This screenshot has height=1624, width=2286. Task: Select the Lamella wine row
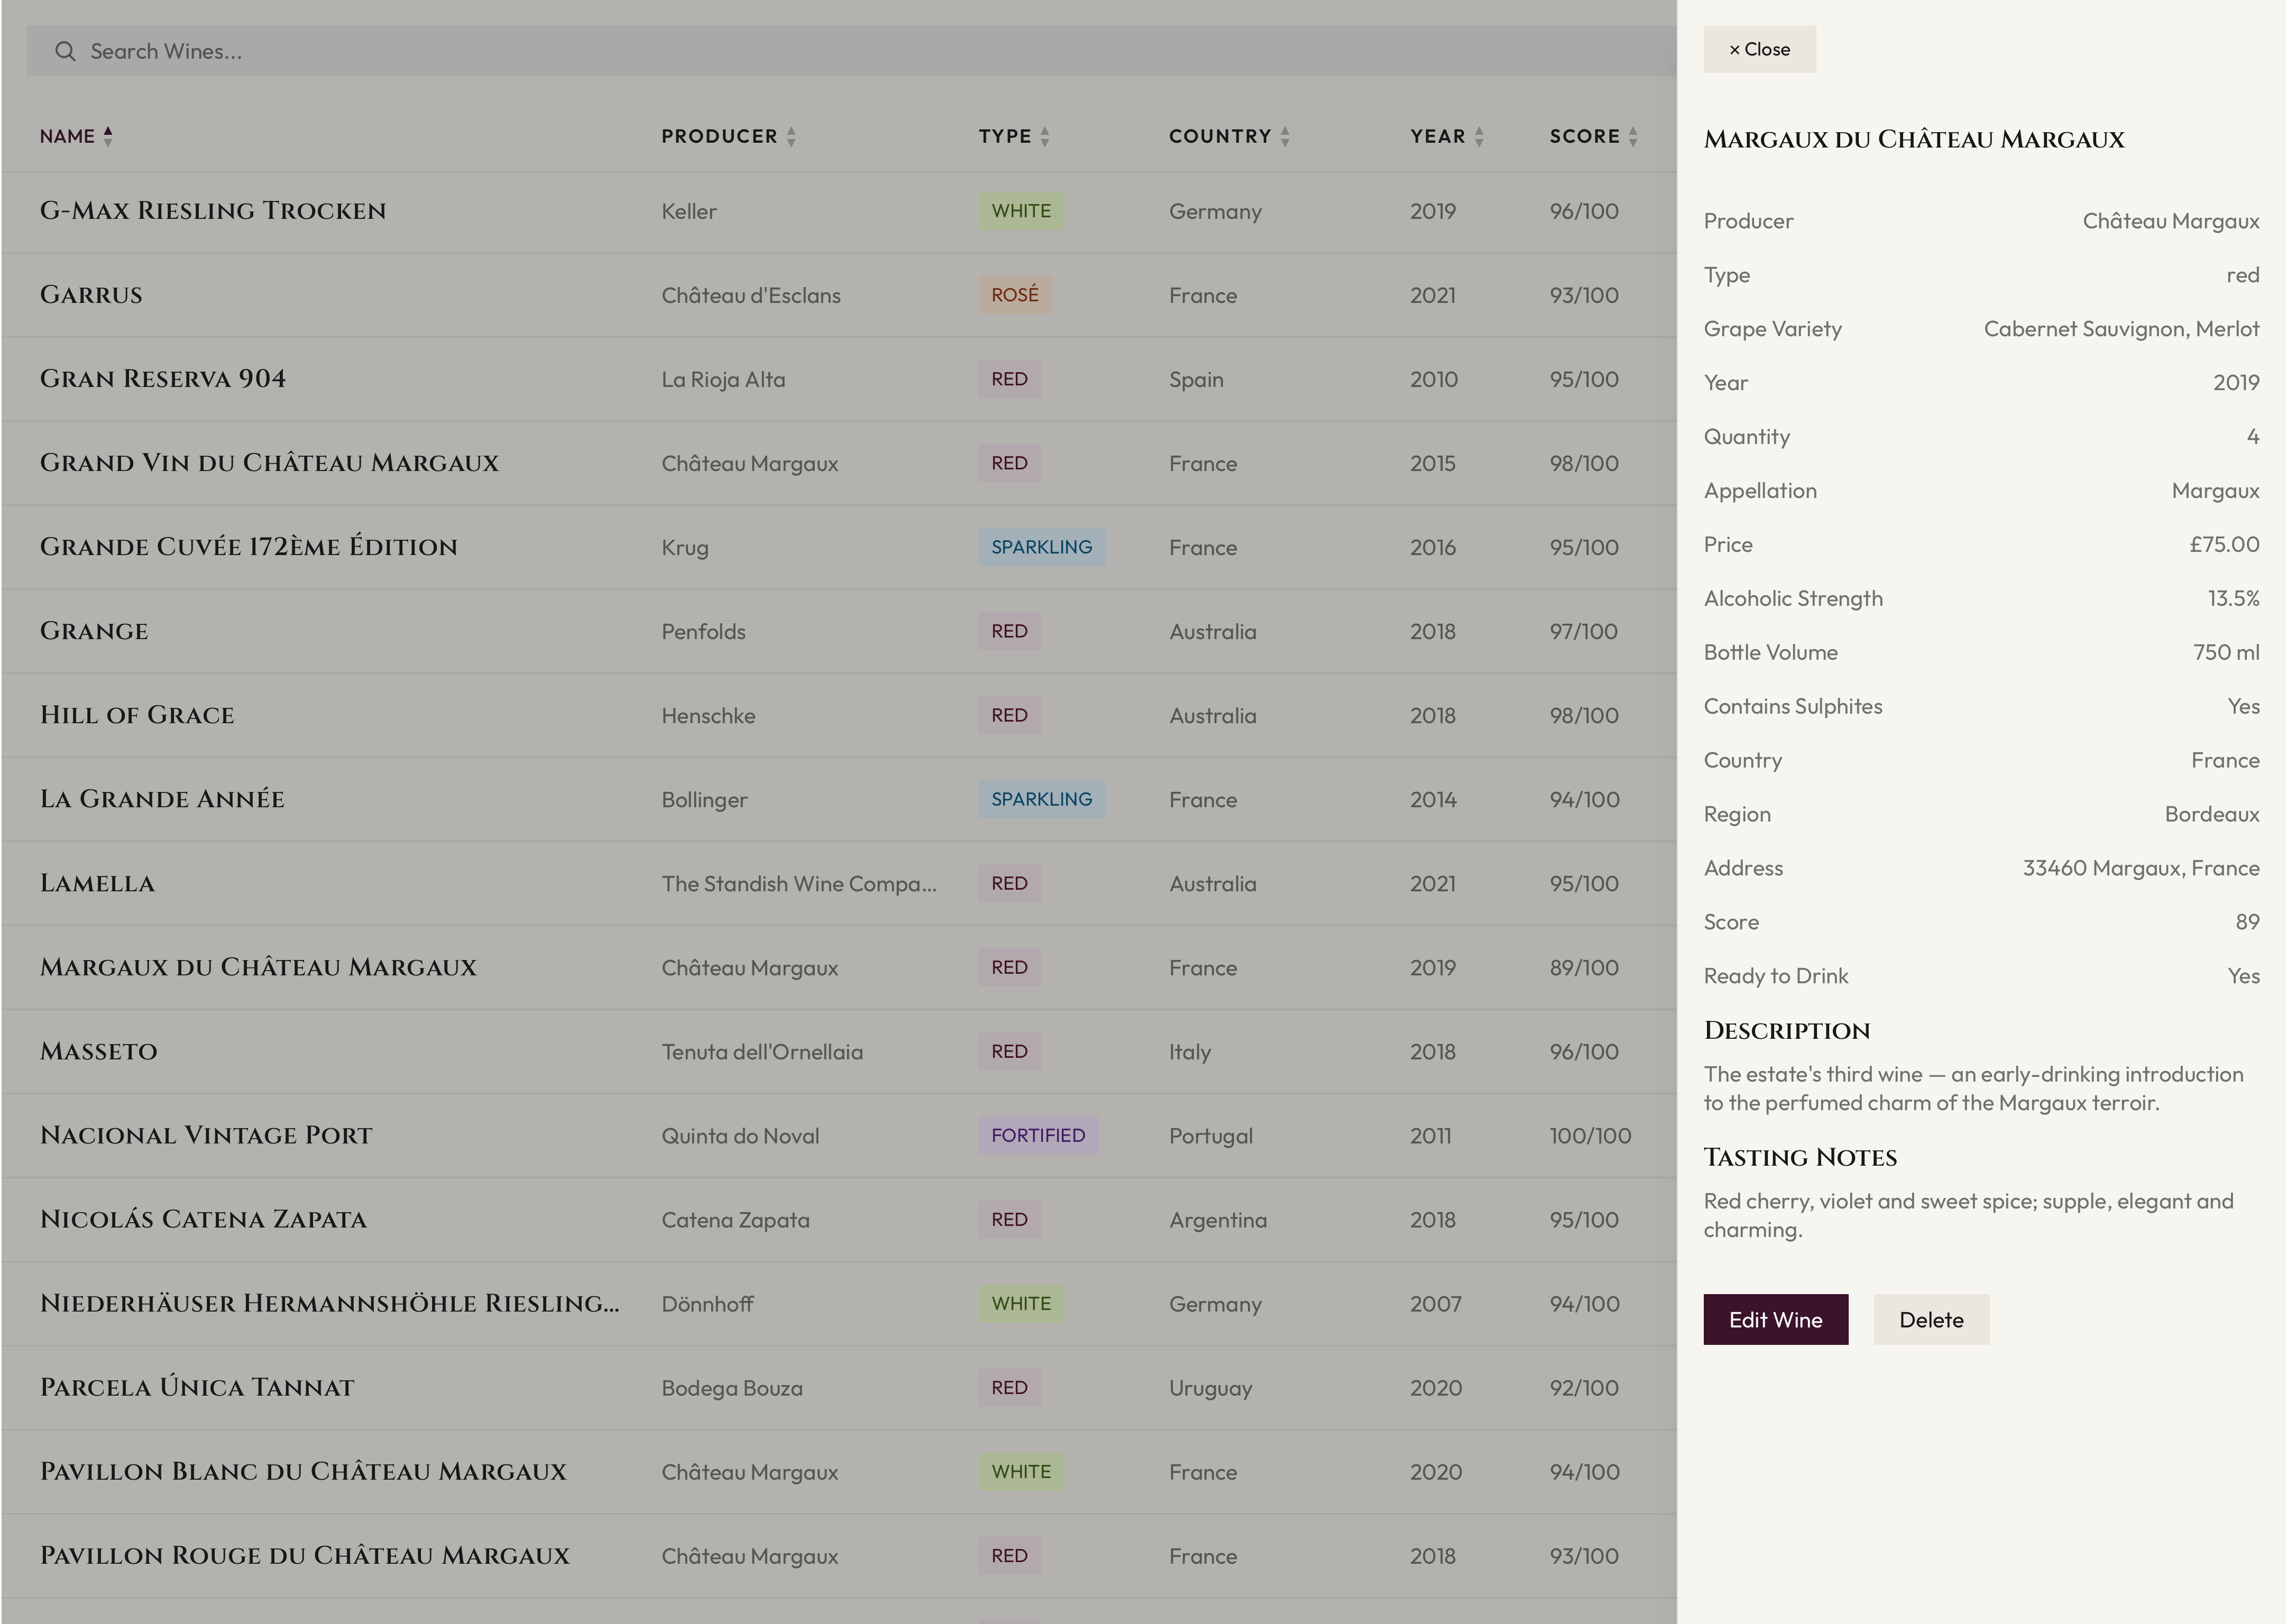coord(838,883)
